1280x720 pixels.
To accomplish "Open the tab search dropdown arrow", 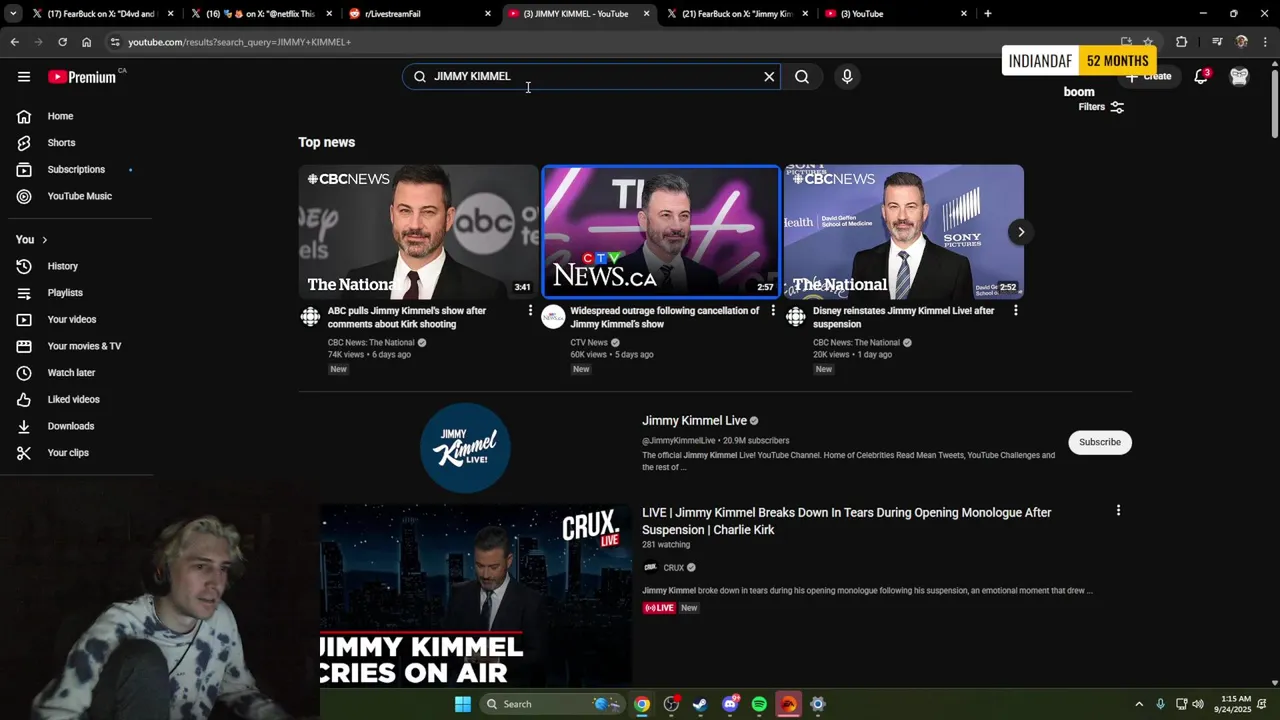I will coord(13,14).
